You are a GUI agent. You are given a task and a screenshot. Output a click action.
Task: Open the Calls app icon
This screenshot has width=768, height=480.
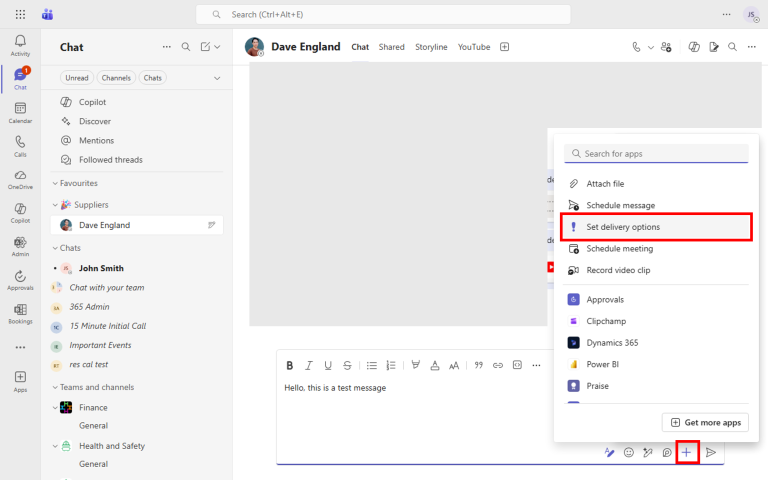[x=20, y=146]
